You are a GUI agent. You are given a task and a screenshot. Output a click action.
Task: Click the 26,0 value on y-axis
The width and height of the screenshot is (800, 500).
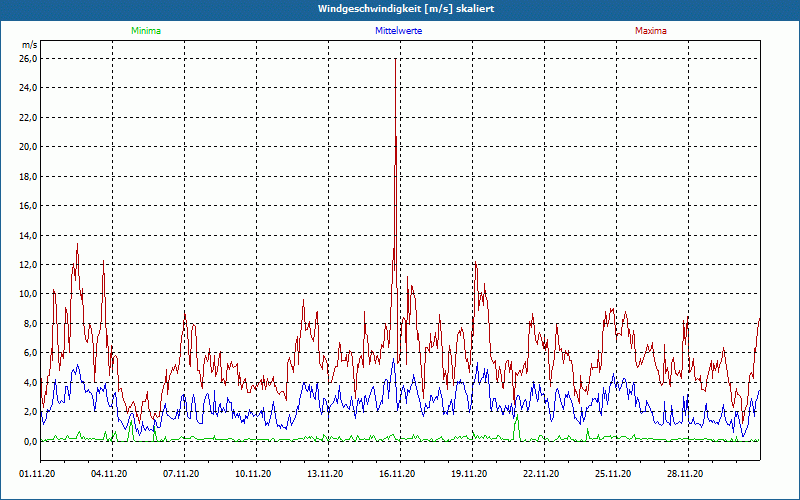29,59
